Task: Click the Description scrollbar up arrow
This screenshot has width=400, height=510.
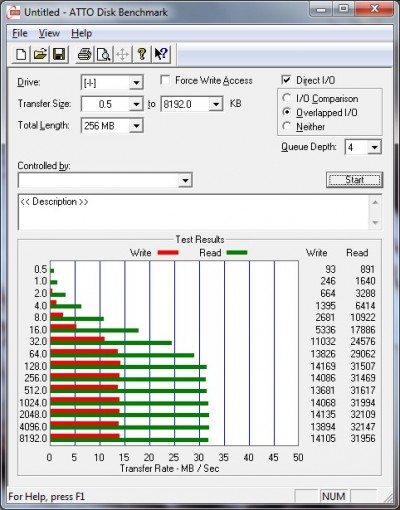Action: click(375, 202)
